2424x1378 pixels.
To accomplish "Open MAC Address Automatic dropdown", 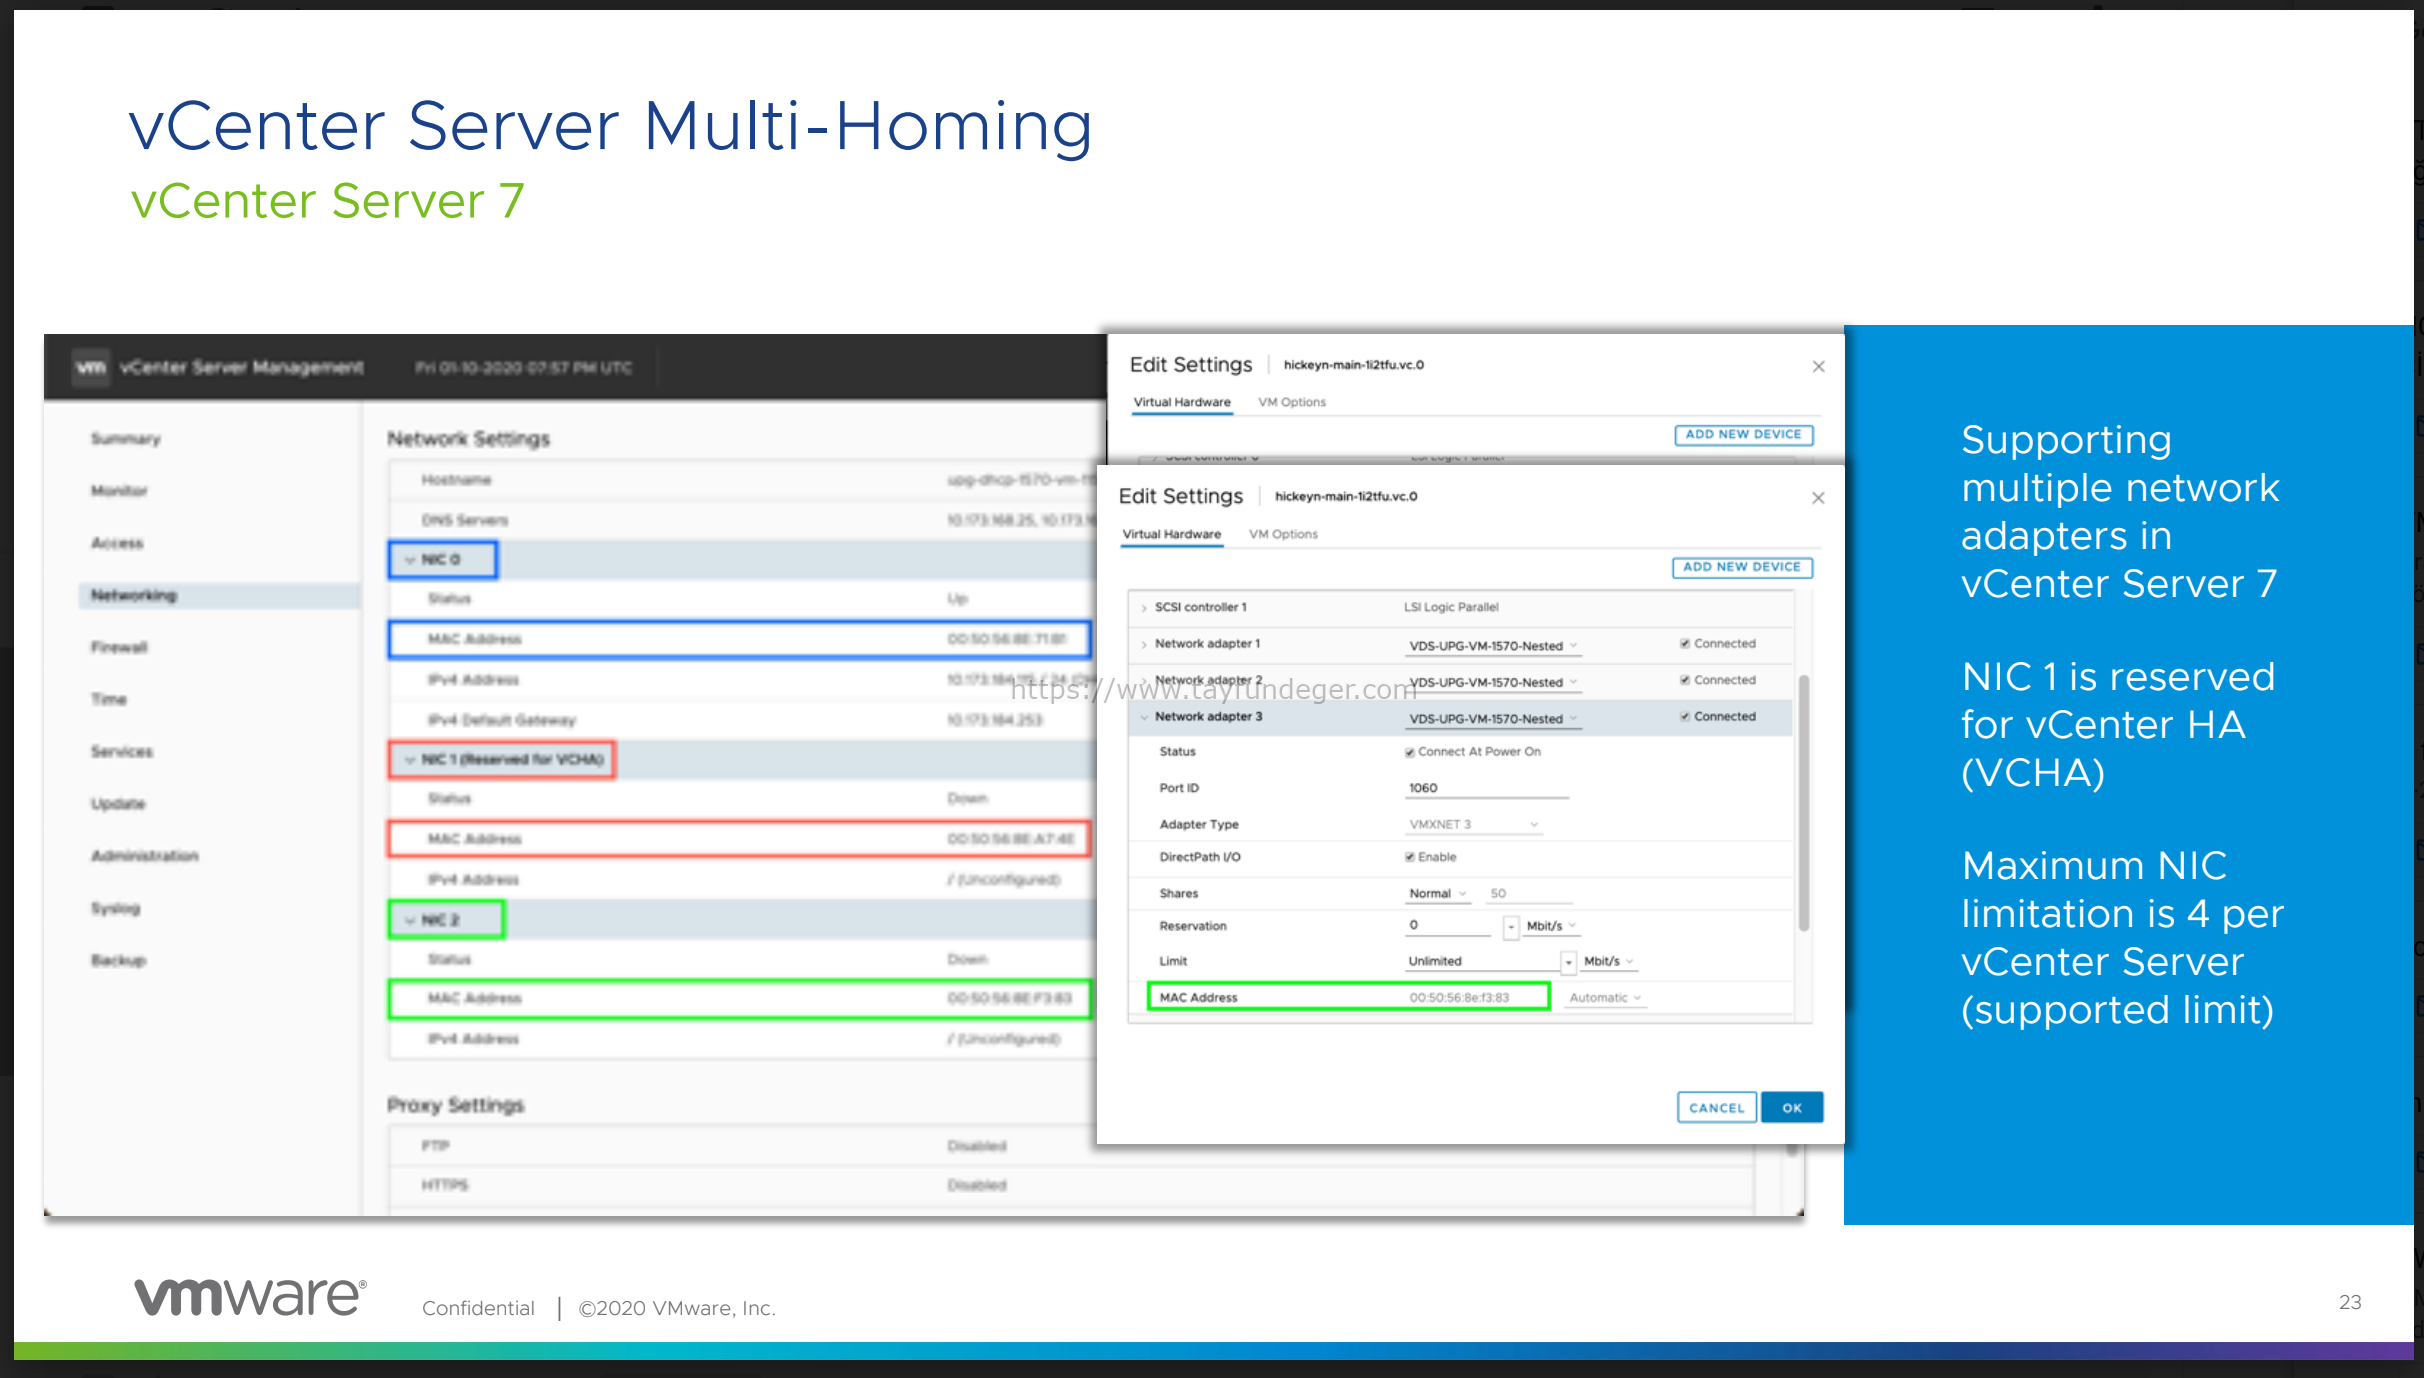I will [1605, 998].
